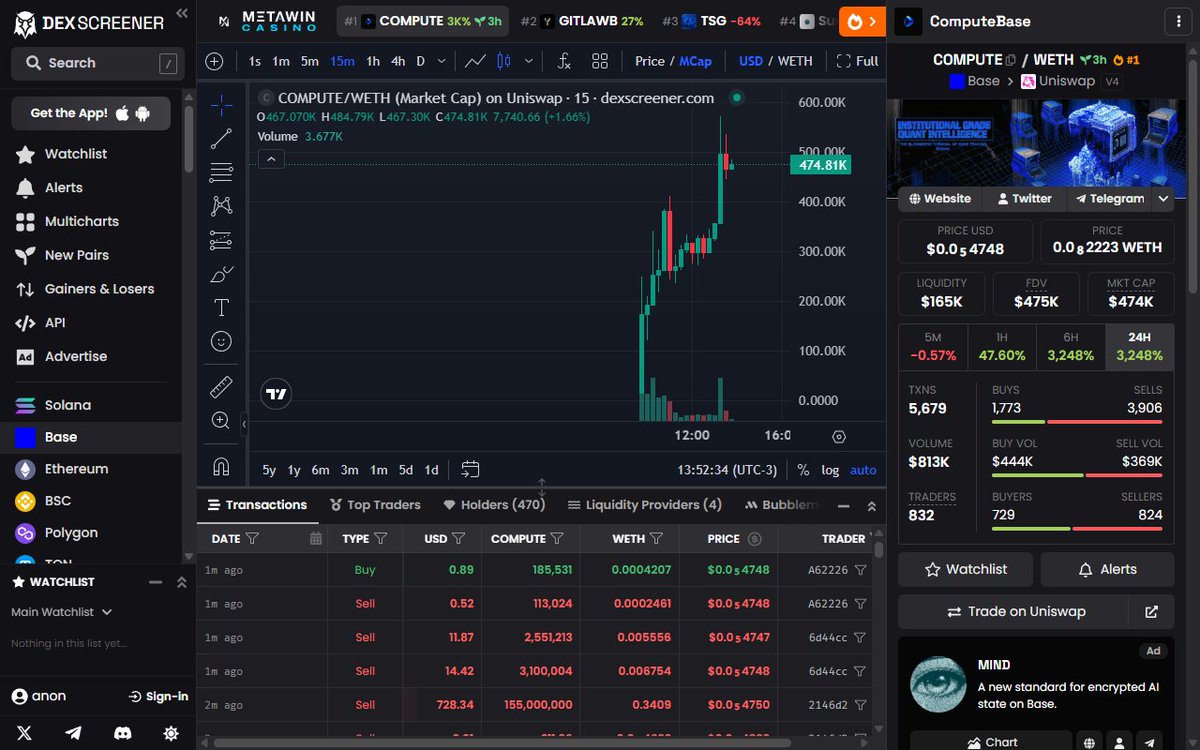Collapse the chart legend arrow
Viewport: 1200px width, 750px height.
(x=271, y=159)
